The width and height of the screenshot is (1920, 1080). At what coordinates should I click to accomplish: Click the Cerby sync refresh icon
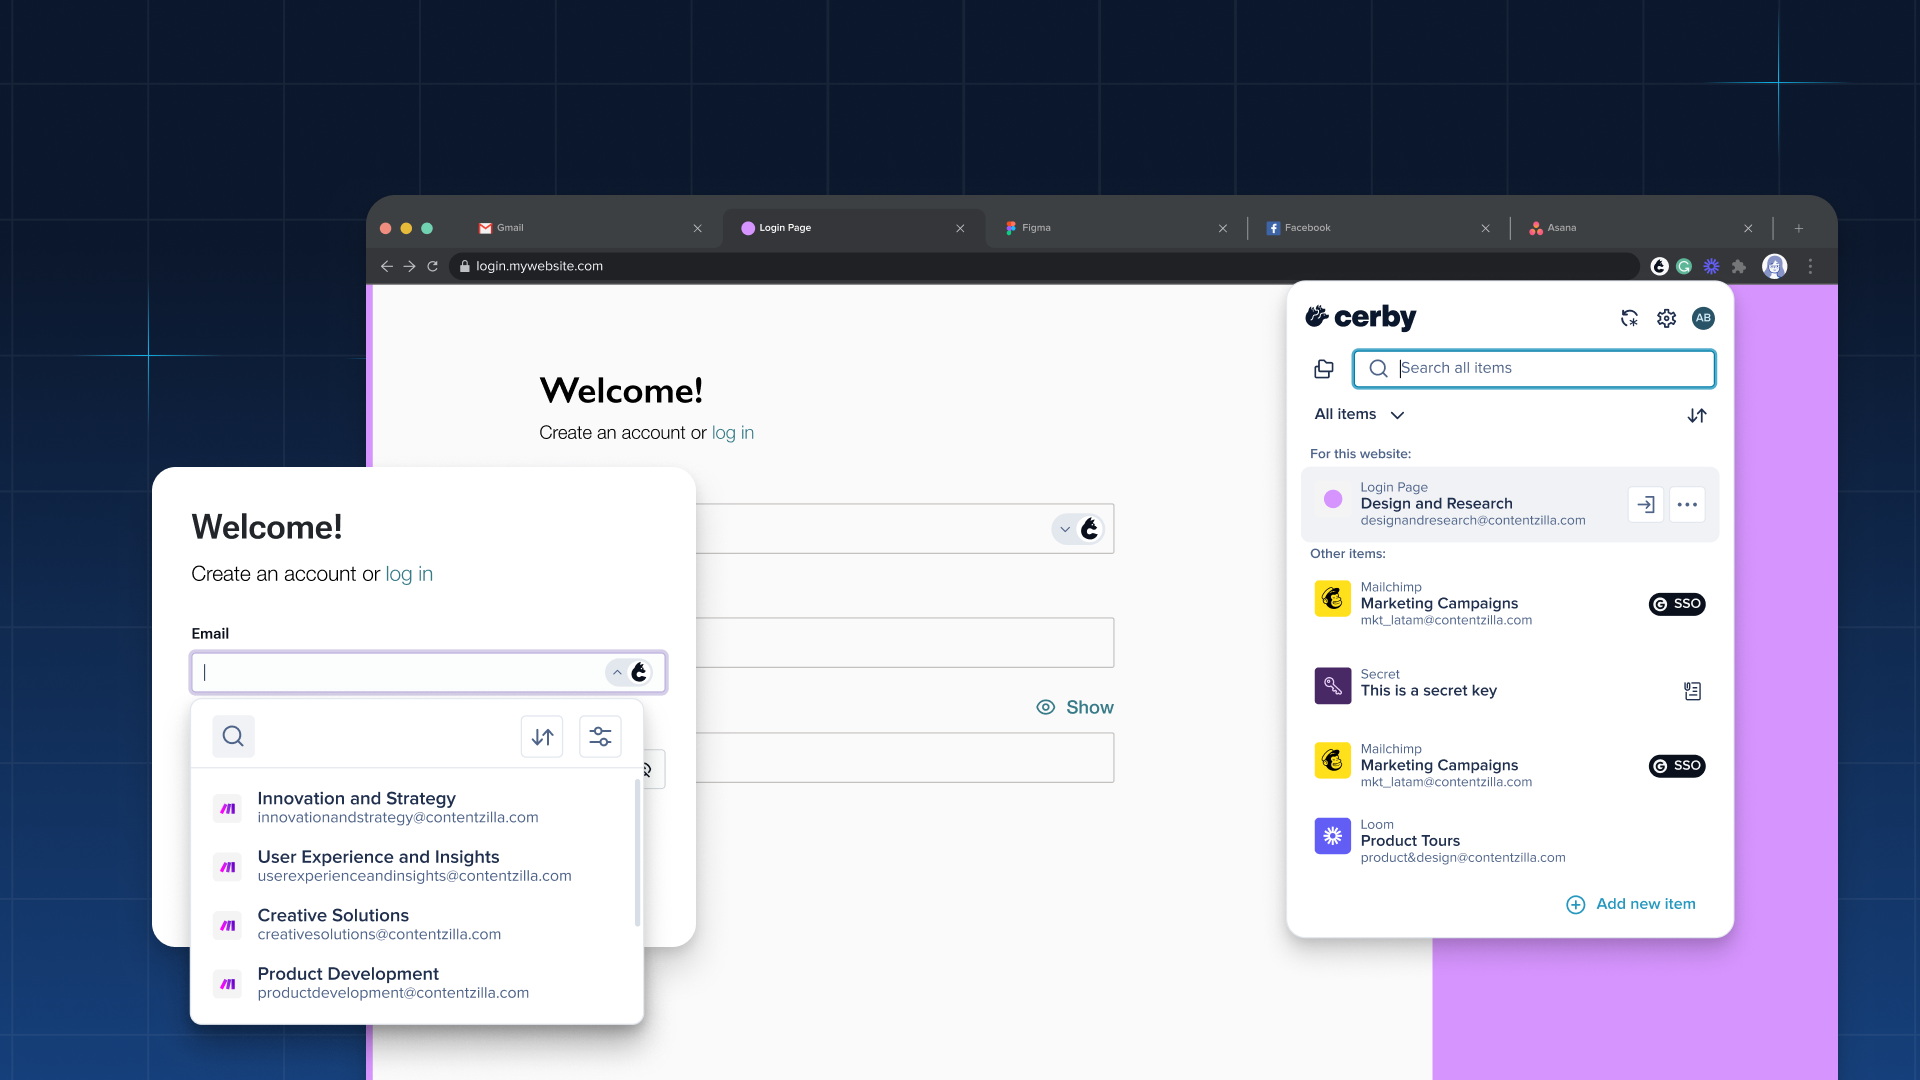[1629, 318]
